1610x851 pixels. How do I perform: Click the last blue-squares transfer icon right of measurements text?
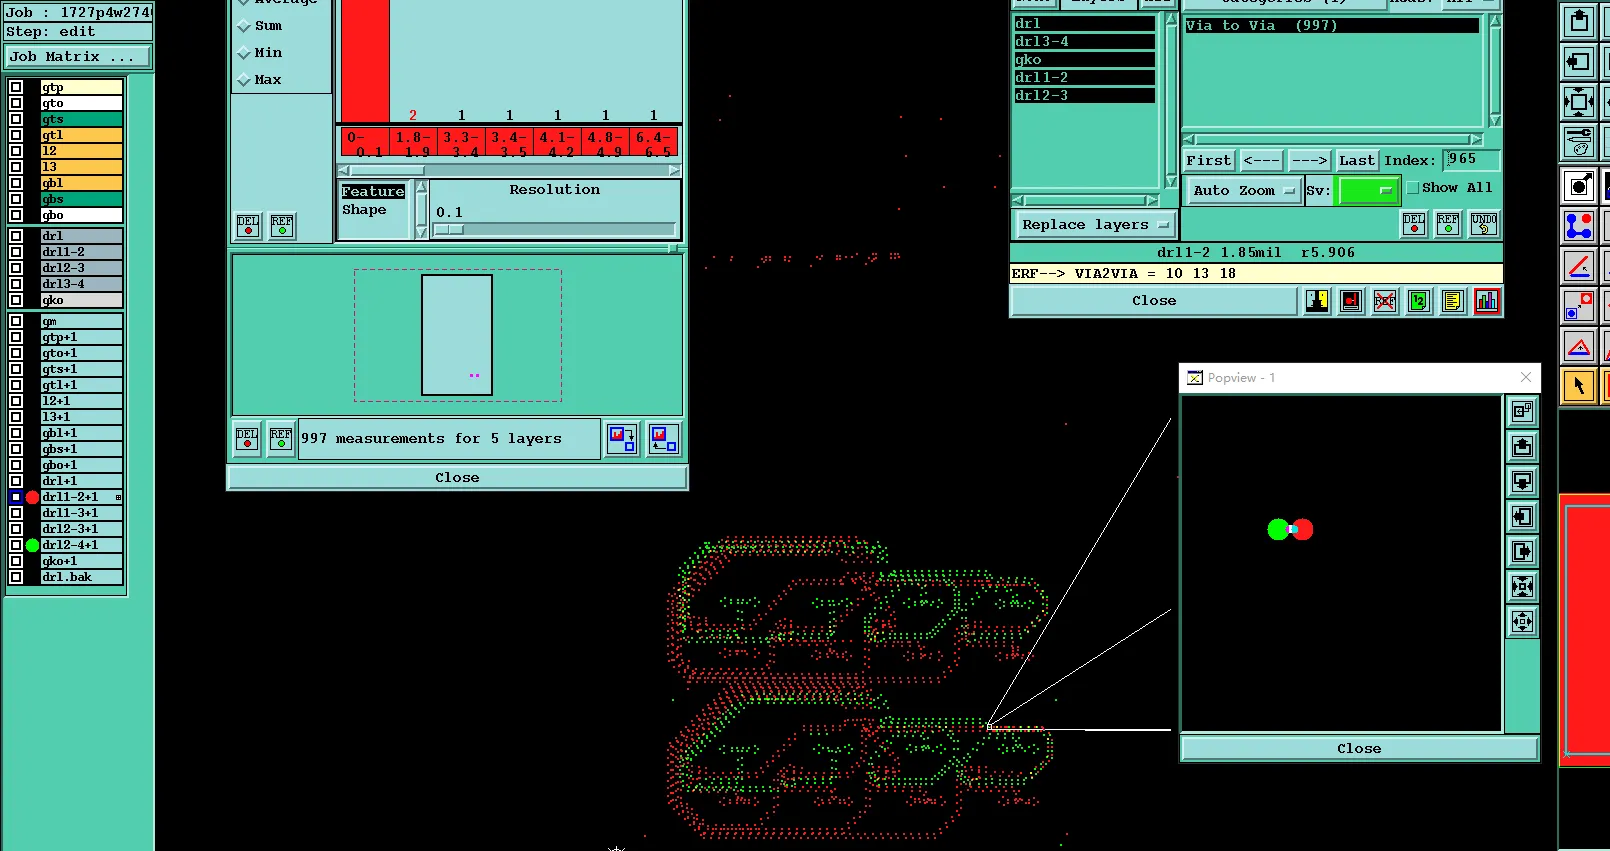664,439
